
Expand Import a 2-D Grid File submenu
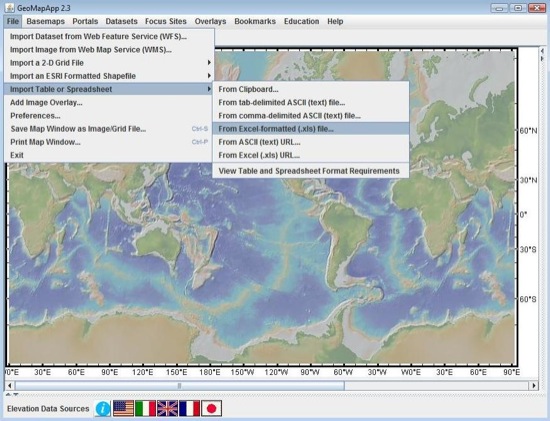coord(108,63)
